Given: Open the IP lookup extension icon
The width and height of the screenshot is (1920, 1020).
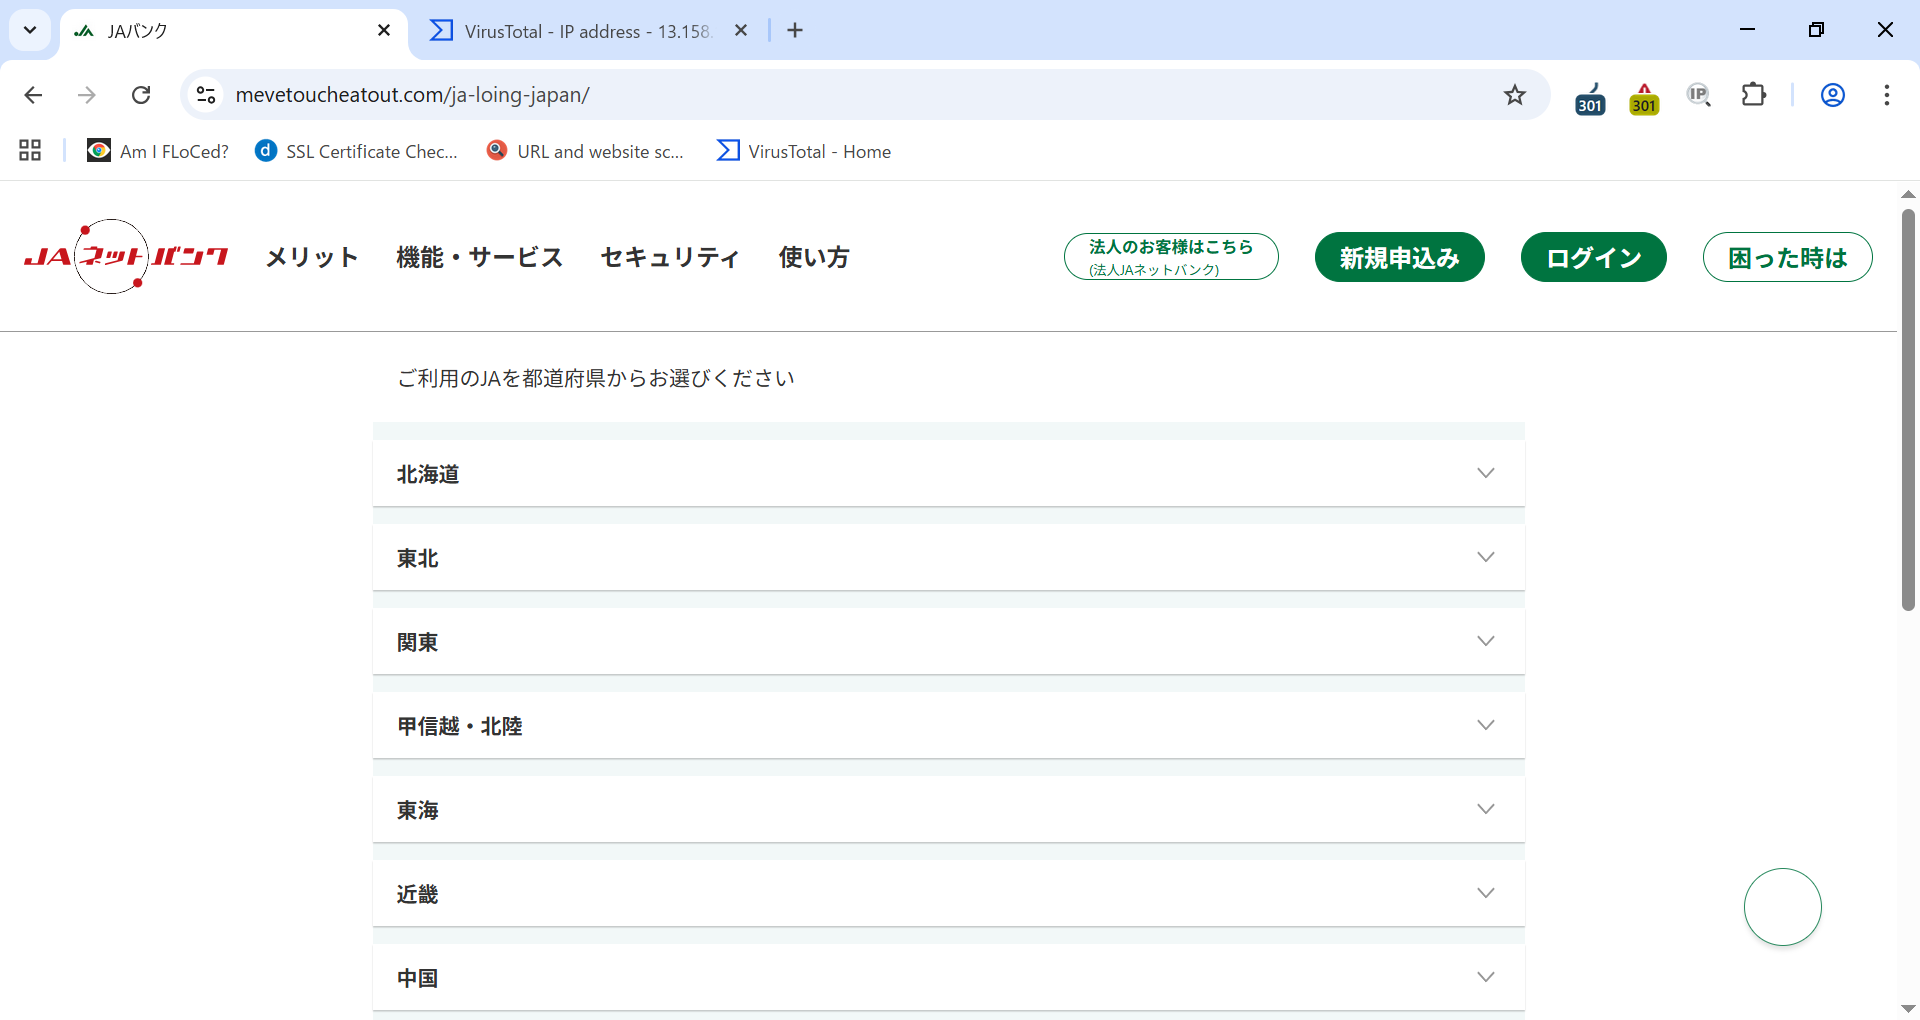Looking at the screenshot, I should coord(1699,95).
